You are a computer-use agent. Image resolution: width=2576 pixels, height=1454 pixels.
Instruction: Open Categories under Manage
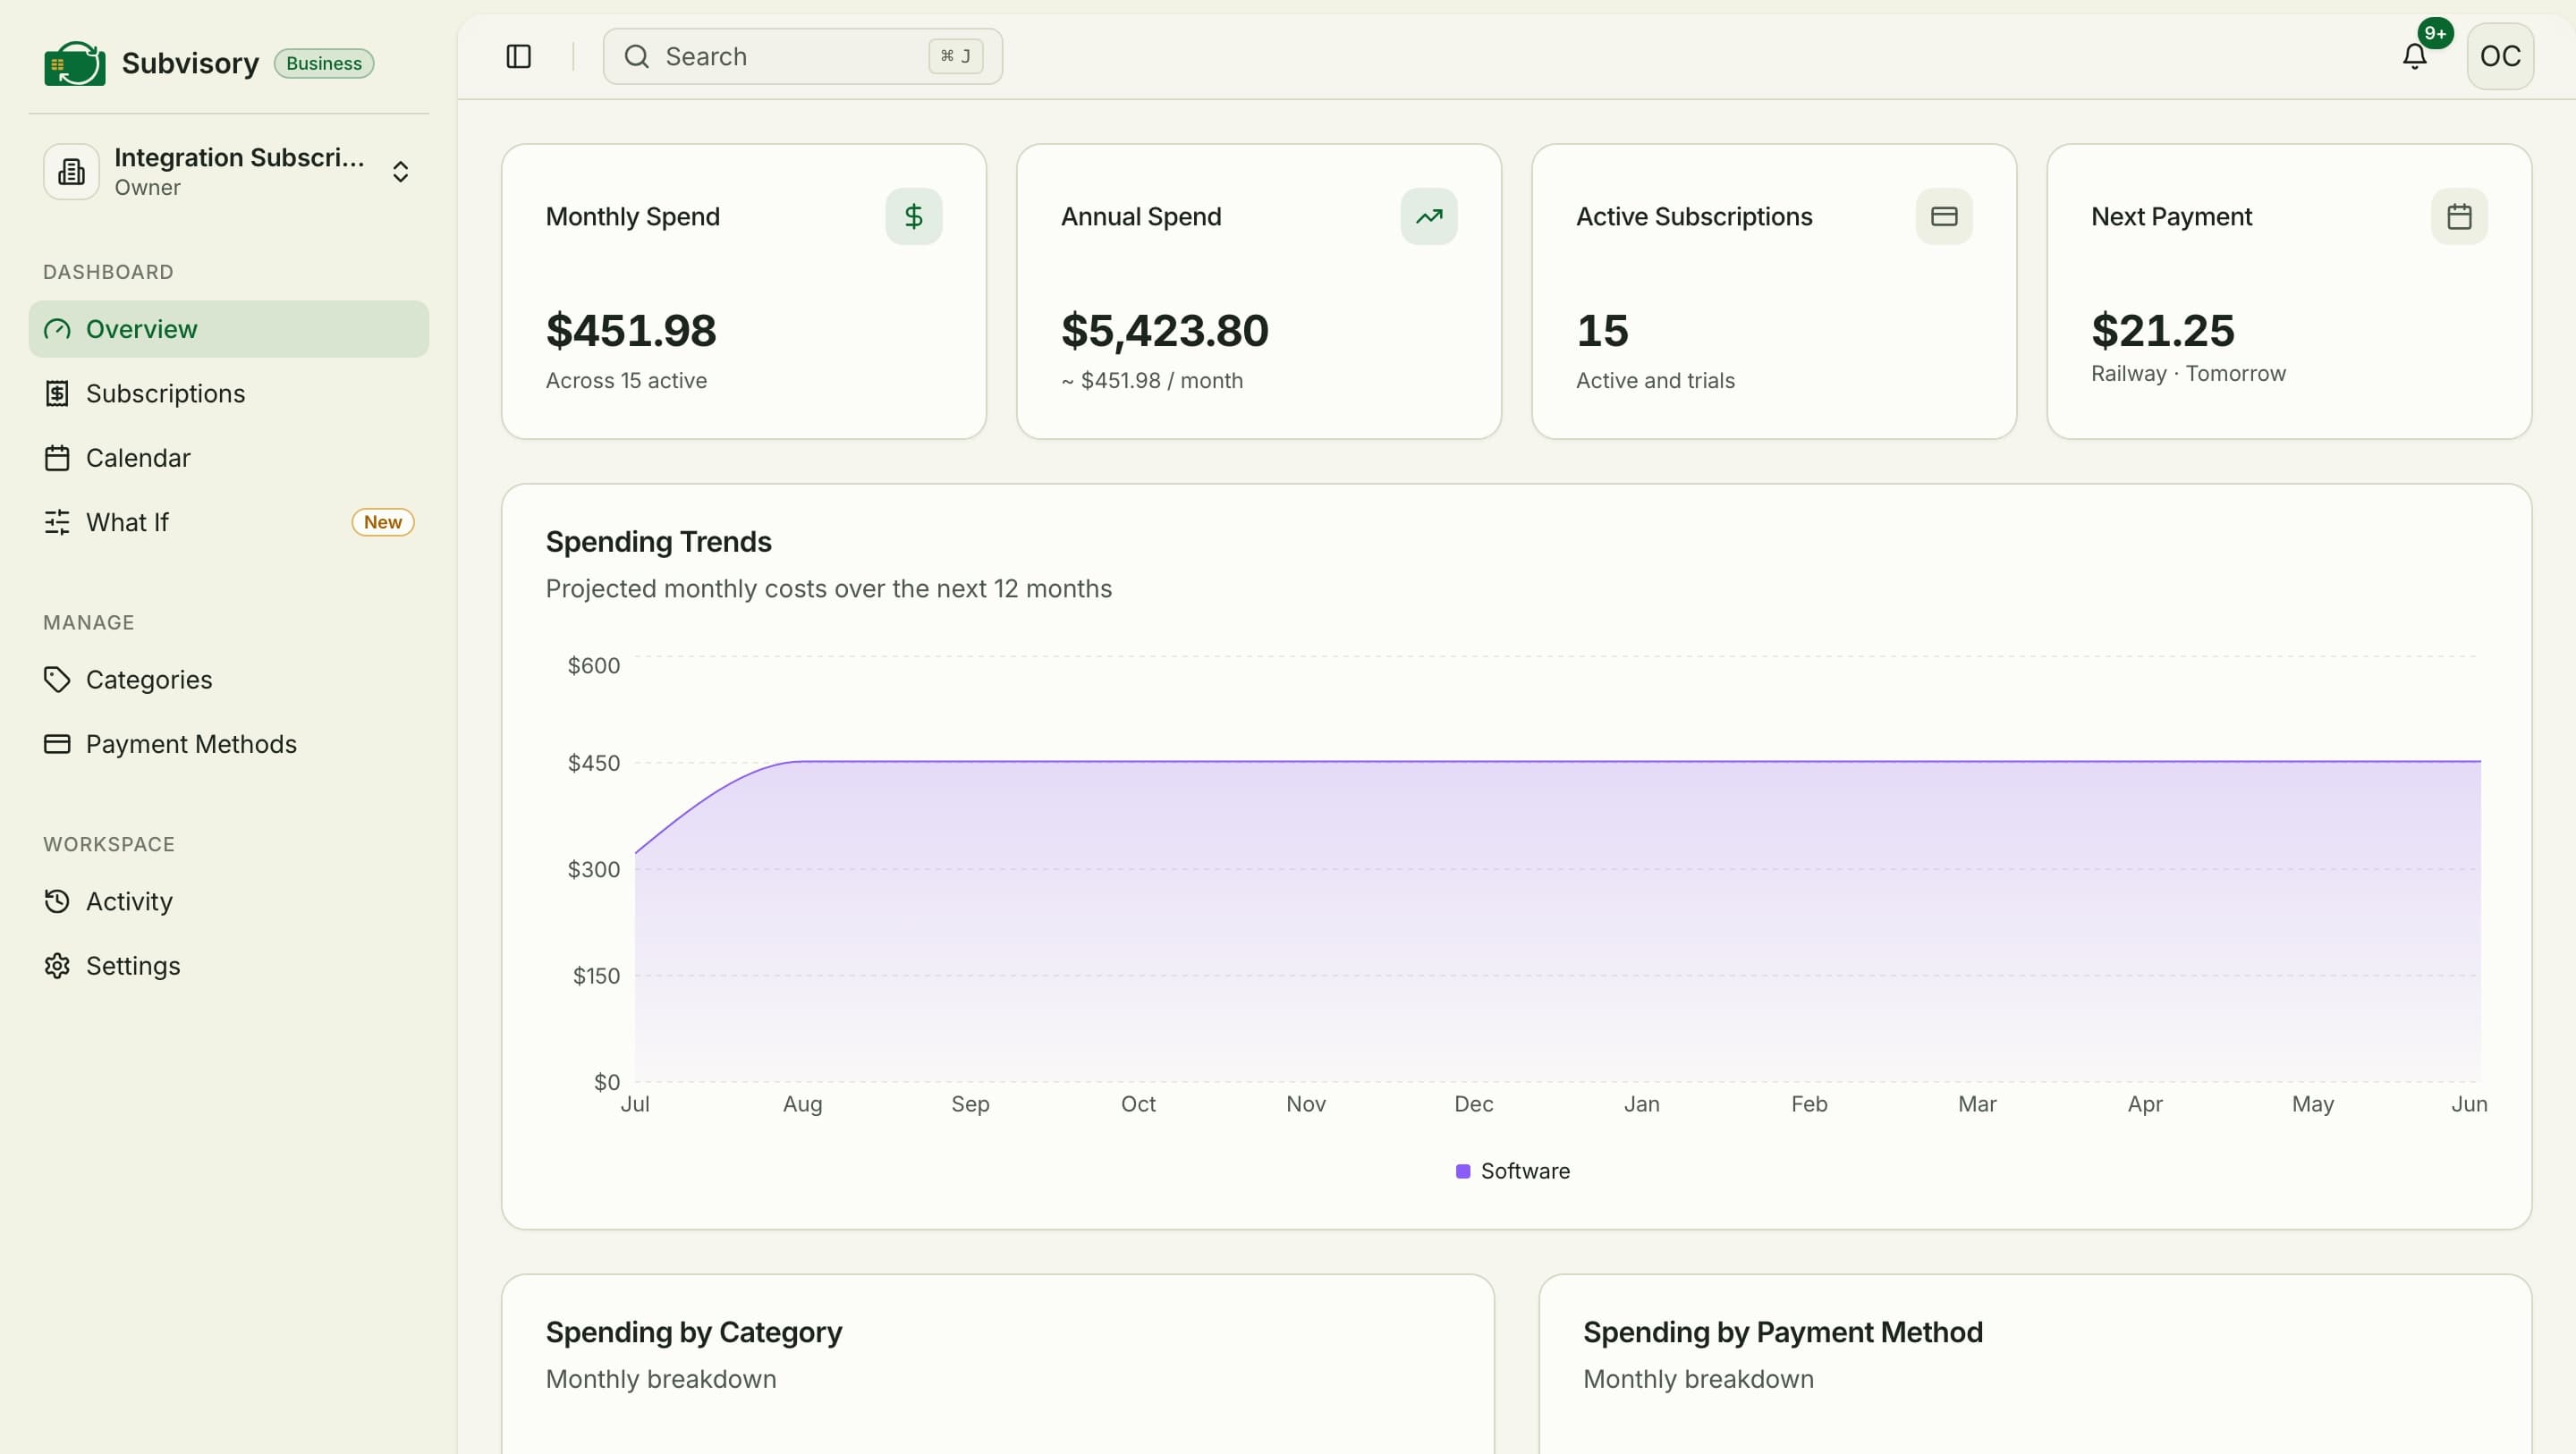pyautogui.click(x=229, y=680)
